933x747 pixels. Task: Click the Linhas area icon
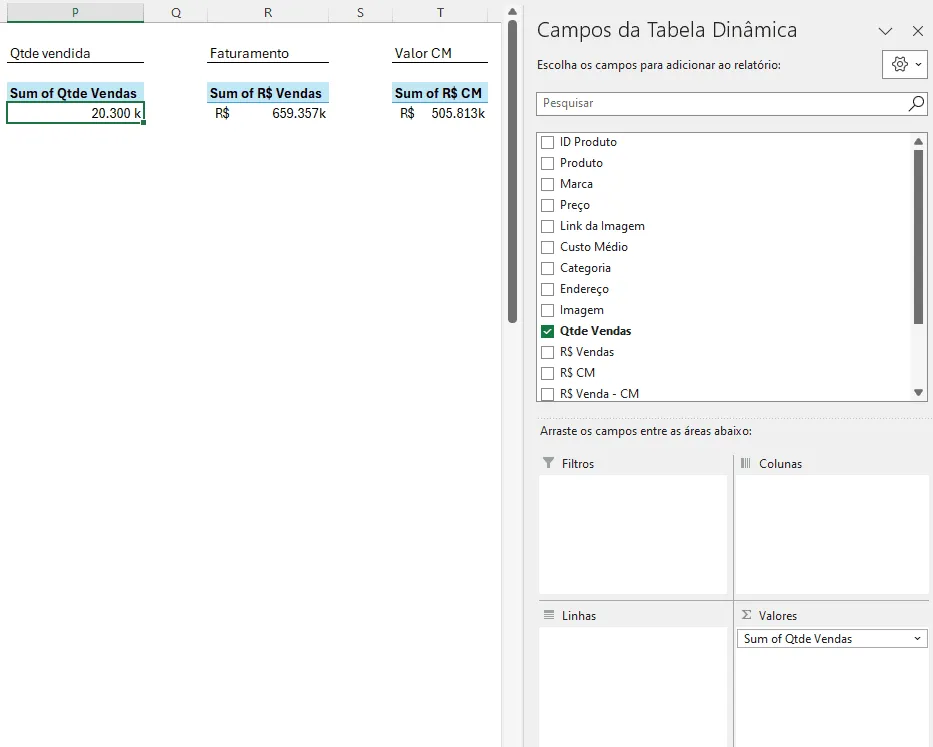[x=549, y=615]
